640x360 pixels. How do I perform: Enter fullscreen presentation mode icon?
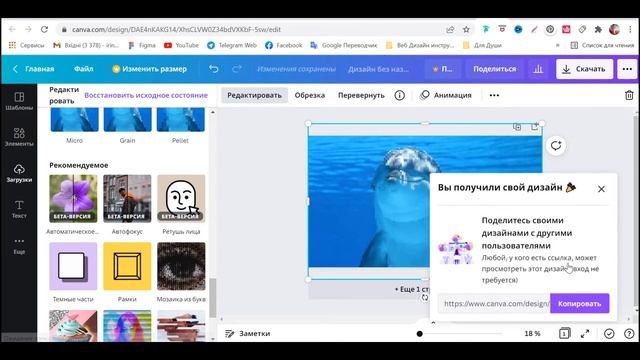(x=585, y=333)
